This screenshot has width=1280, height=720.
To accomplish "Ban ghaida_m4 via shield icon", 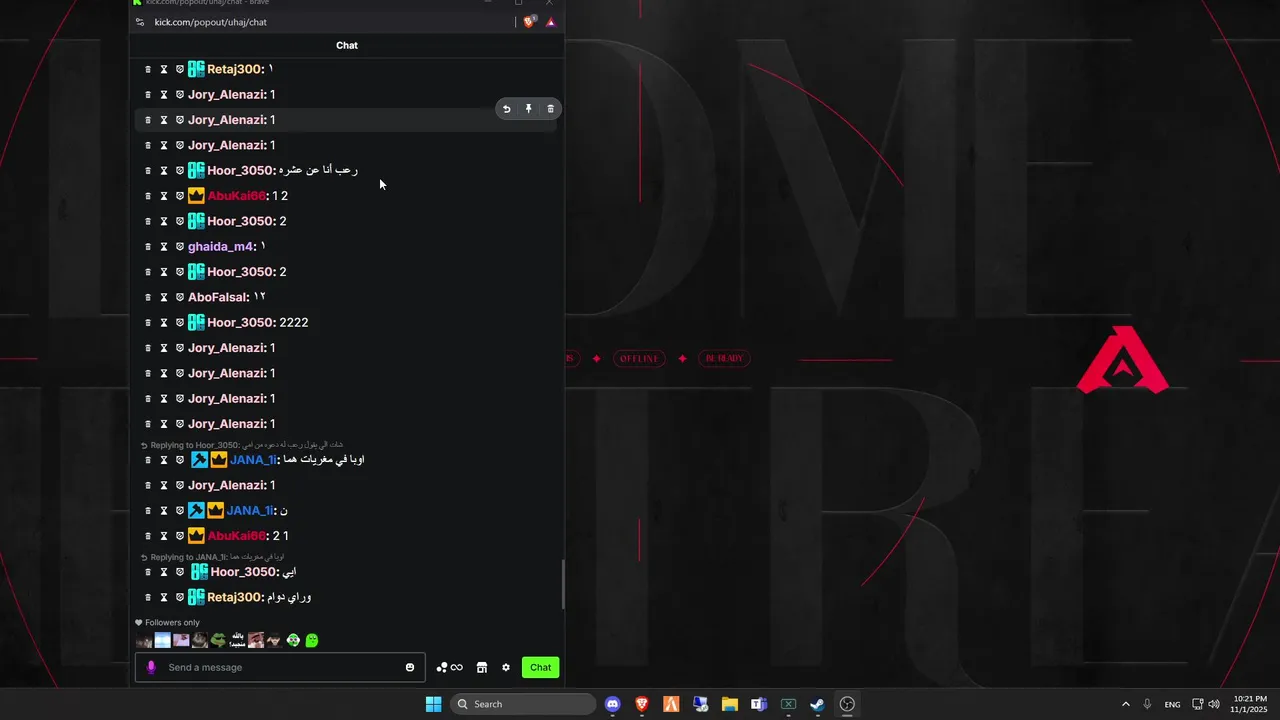I will (x=180, y=247).
